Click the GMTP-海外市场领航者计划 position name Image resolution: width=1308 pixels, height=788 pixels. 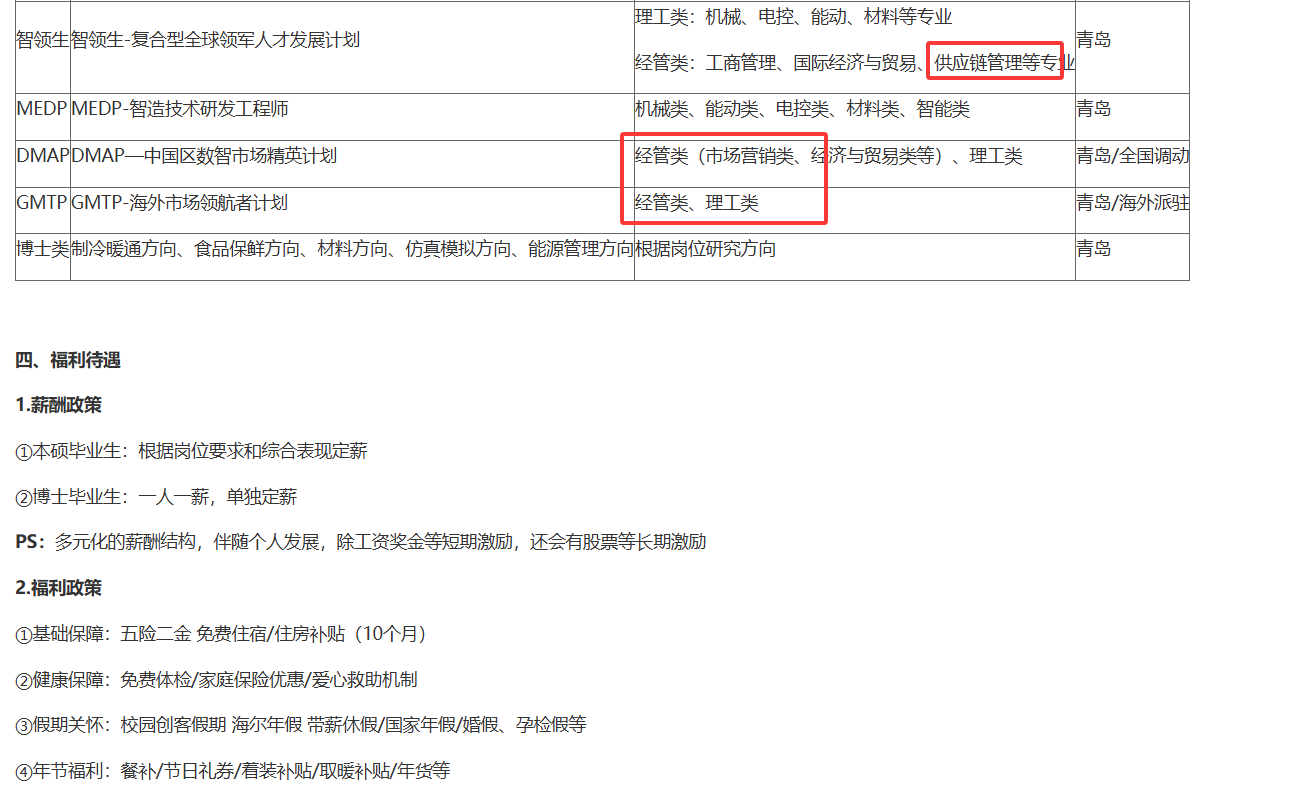(180, 203)
